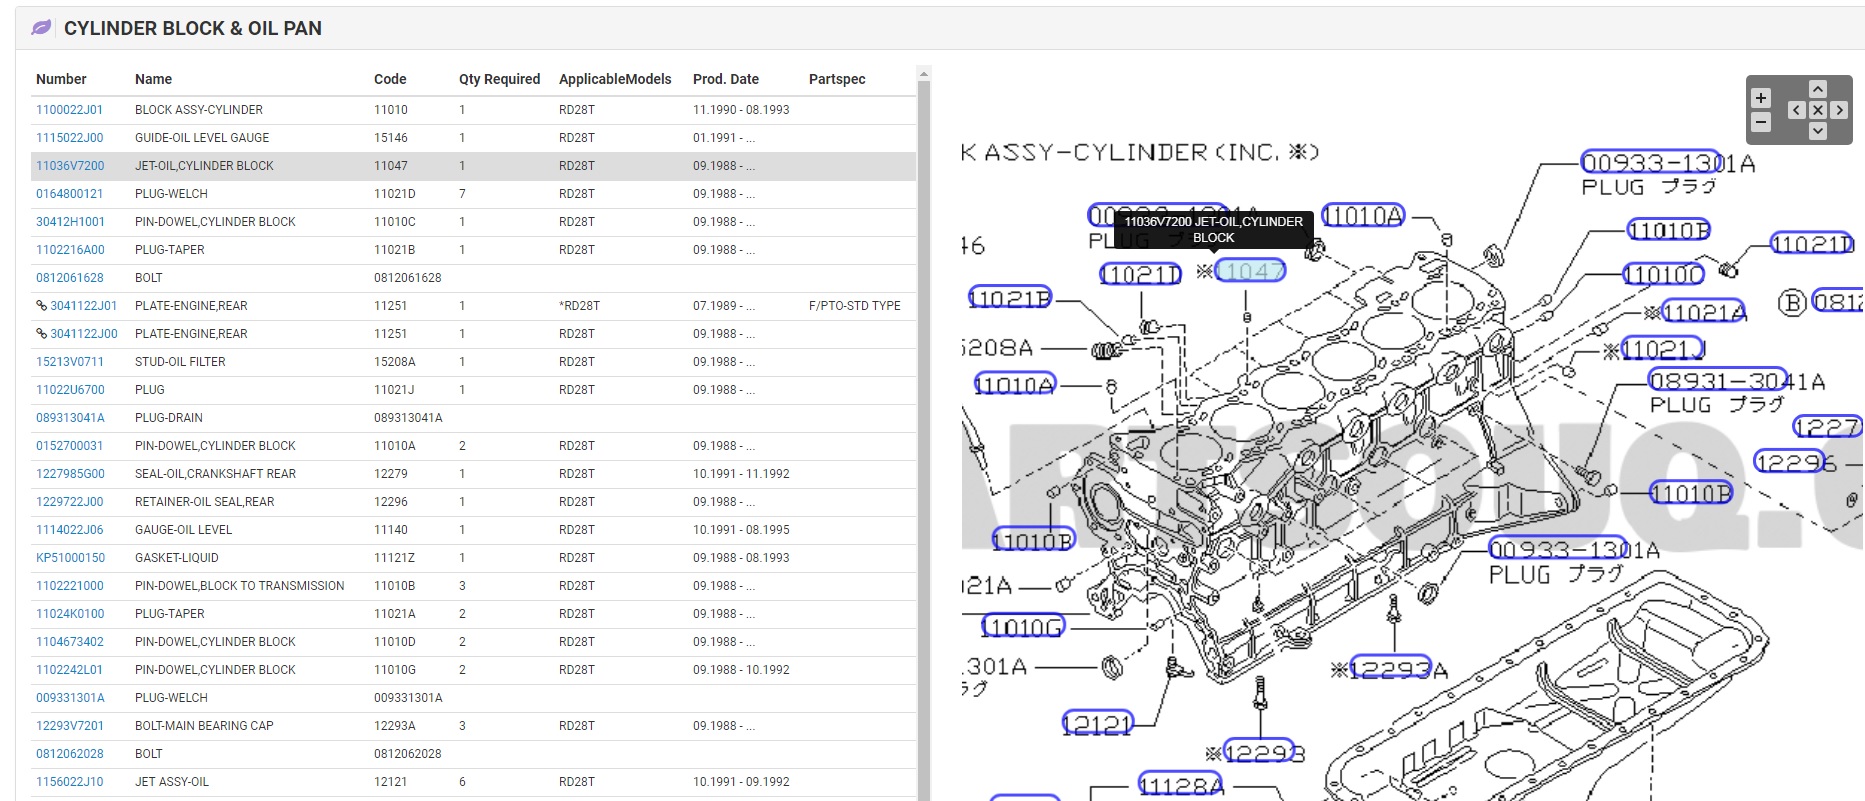Viewport: 1865px width, 801px height.
Task: Zoom out of the parts diagram
Action: 1761,122
